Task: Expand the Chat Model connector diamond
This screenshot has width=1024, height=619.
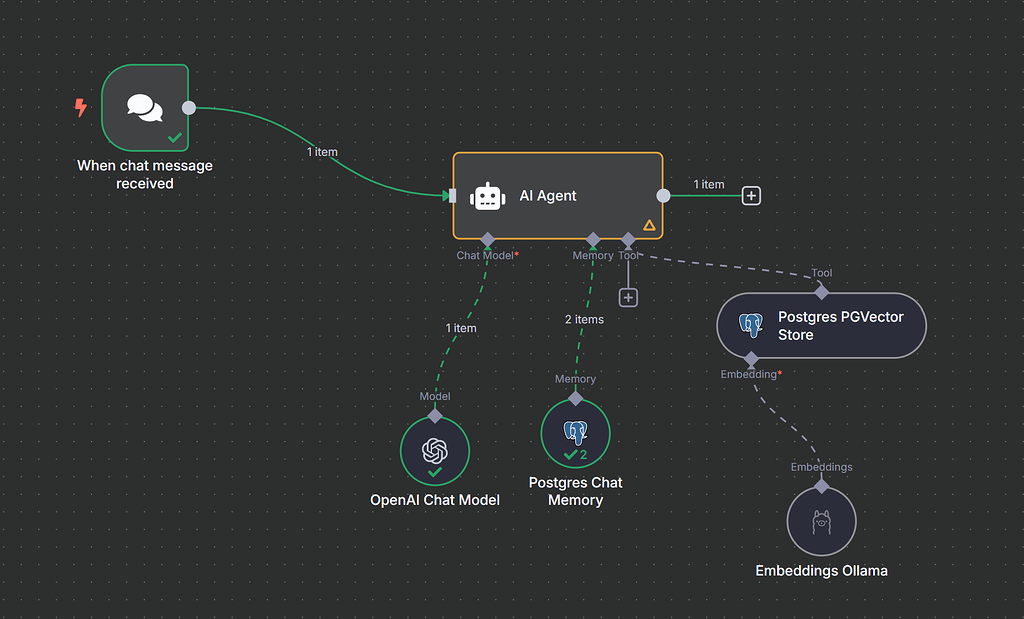Action: click(x=487, y=240)
